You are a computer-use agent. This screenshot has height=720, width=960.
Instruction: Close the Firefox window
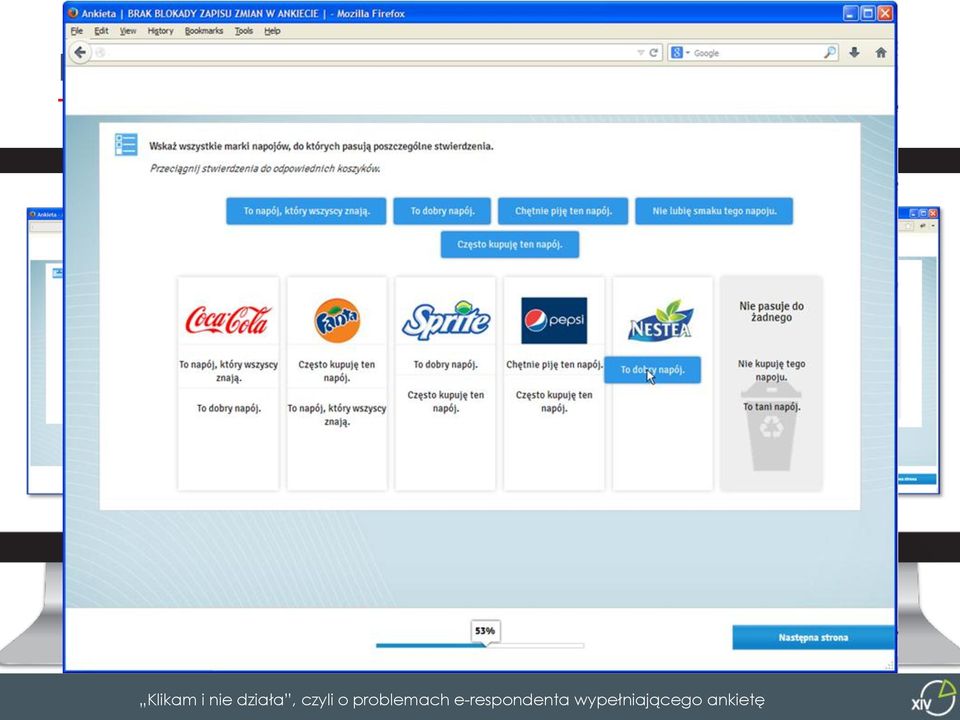coord(885,13)
